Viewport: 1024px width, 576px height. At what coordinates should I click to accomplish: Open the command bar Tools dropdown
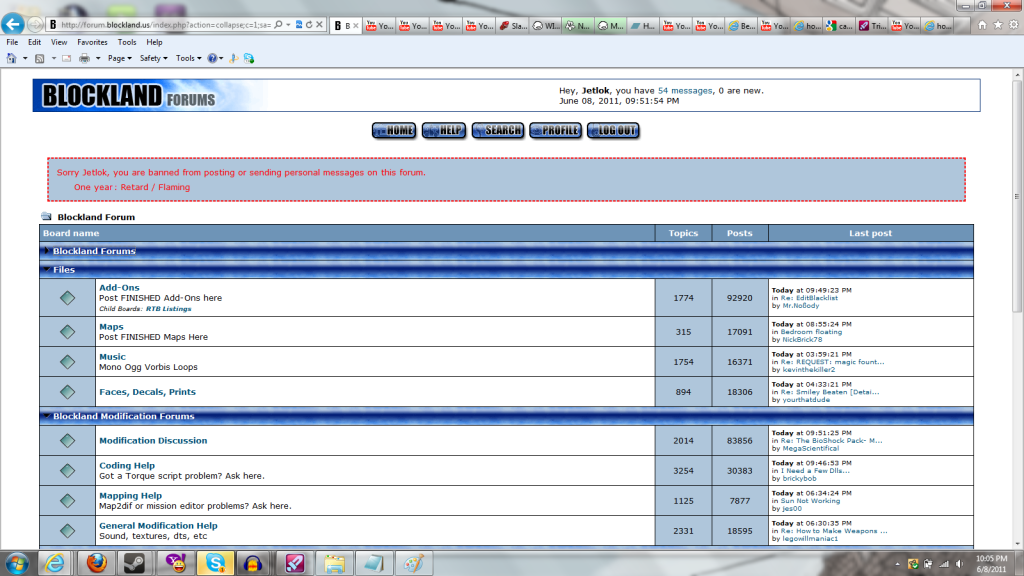click(x=189, y=58)
